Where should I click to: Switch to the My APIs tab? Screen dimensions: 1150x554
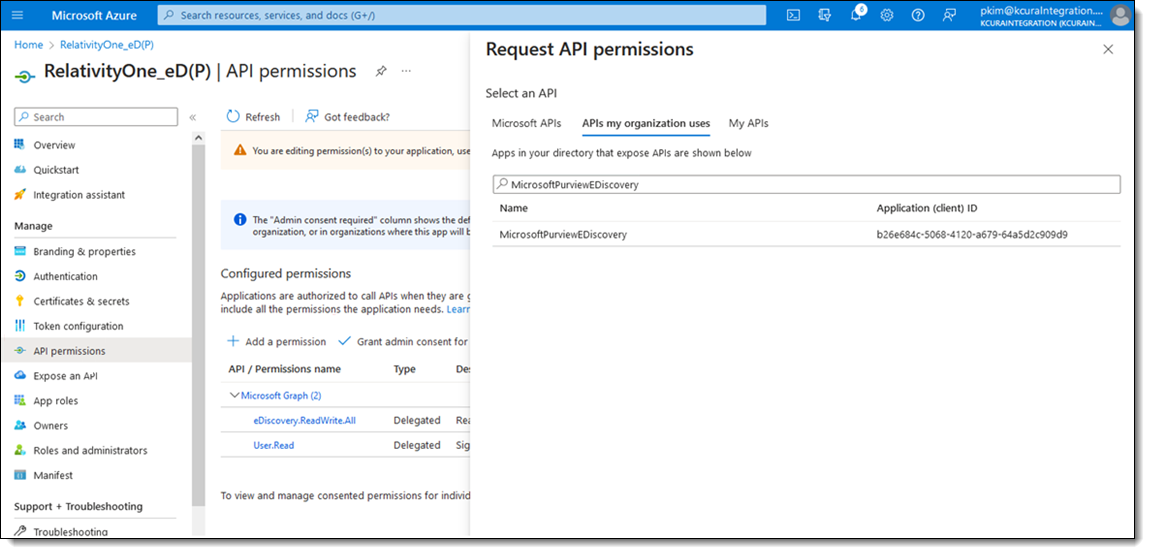coord(749,123)
